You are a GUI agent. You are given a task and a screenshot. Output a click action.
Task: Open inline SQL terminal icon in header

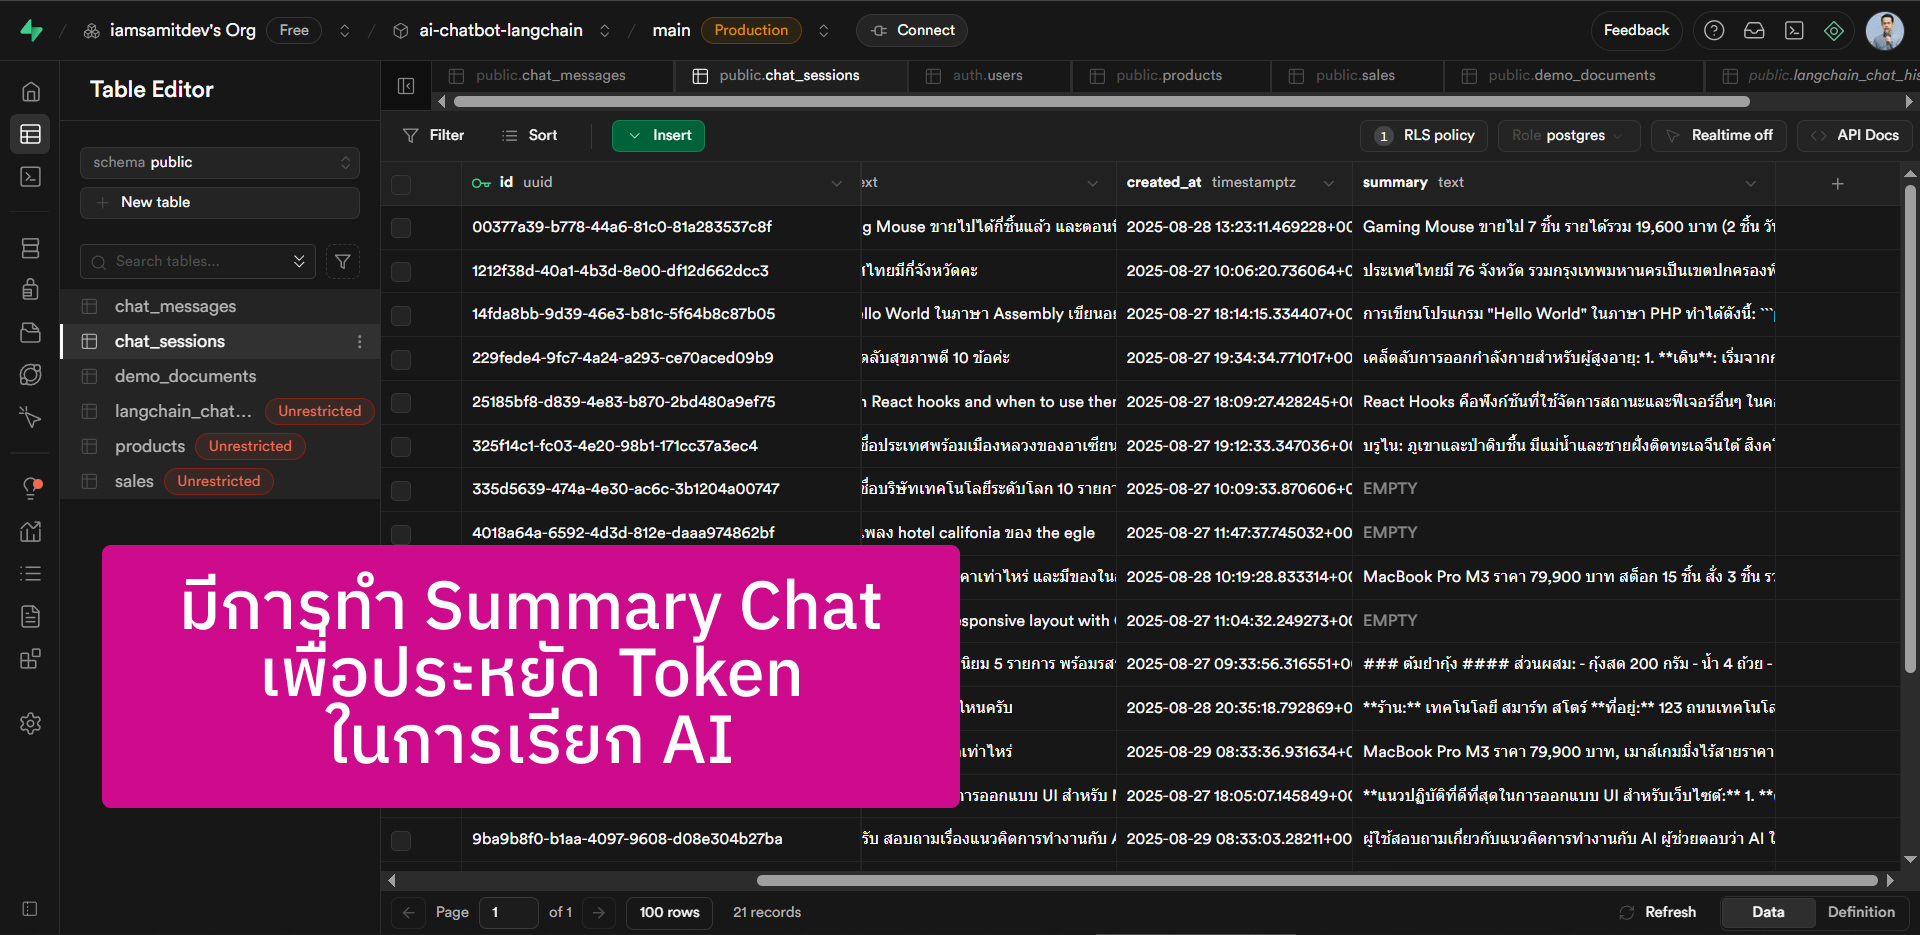click(1794, 31)
